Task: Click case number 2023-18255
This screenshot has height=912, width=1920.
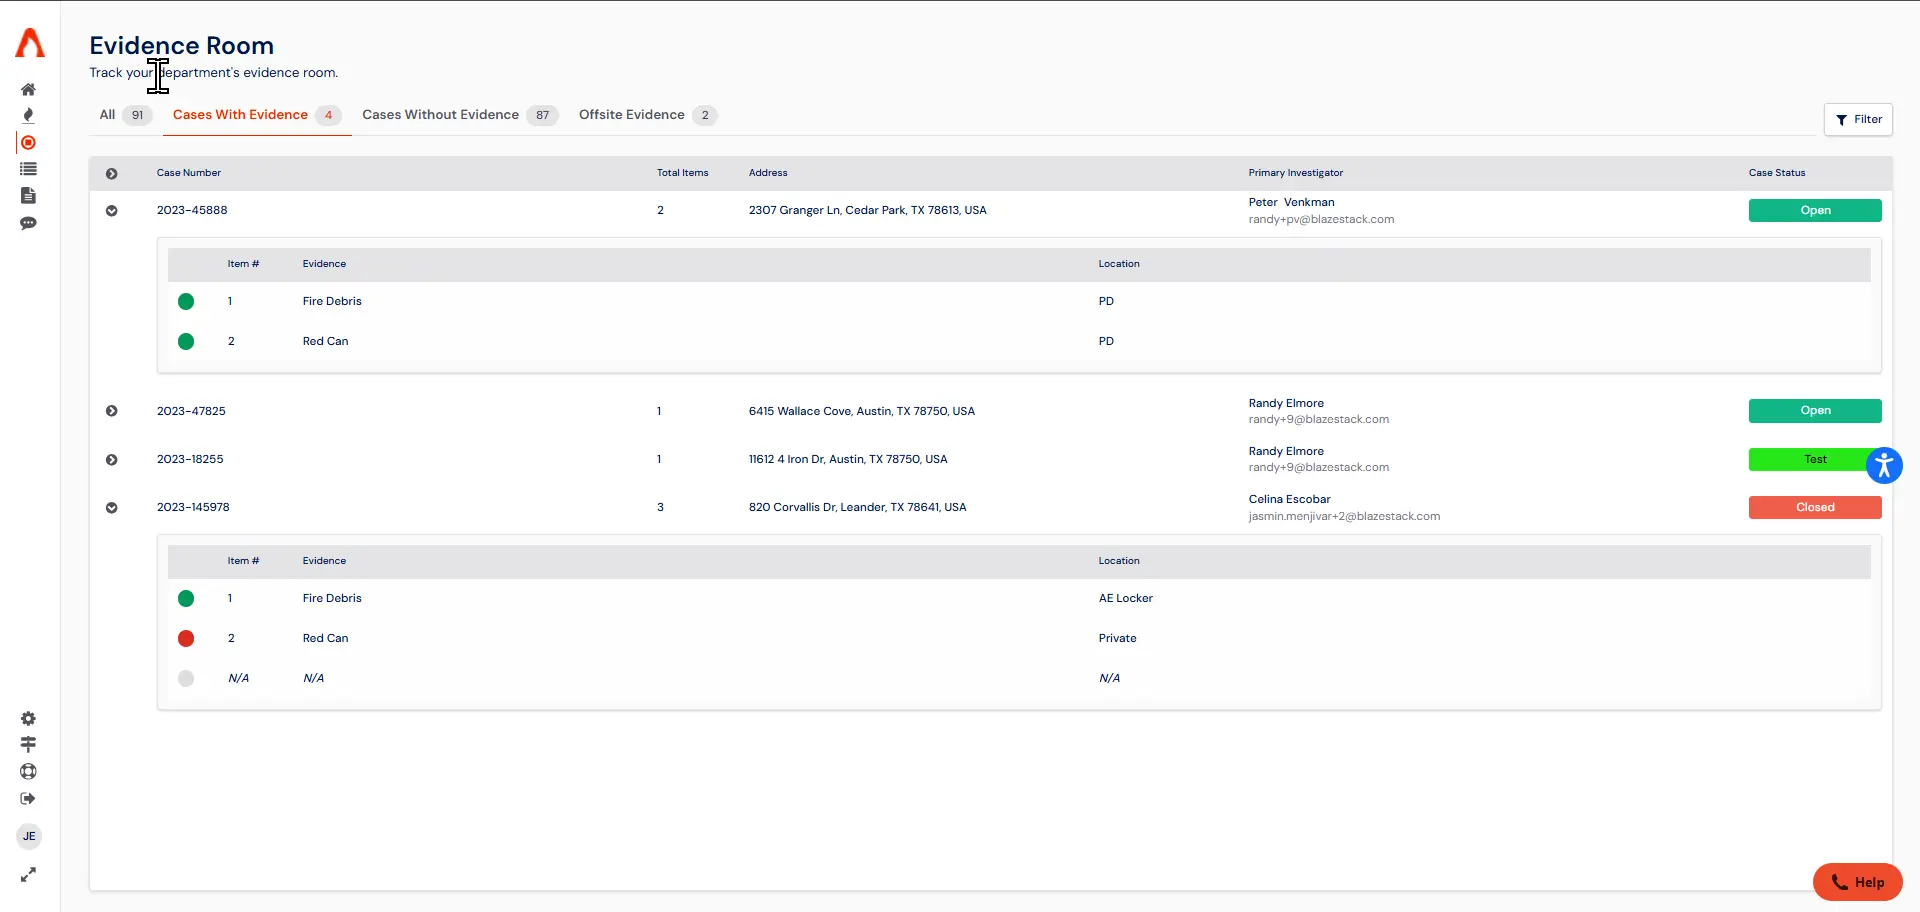Action: pyautogui.click(x=190, y=459)
